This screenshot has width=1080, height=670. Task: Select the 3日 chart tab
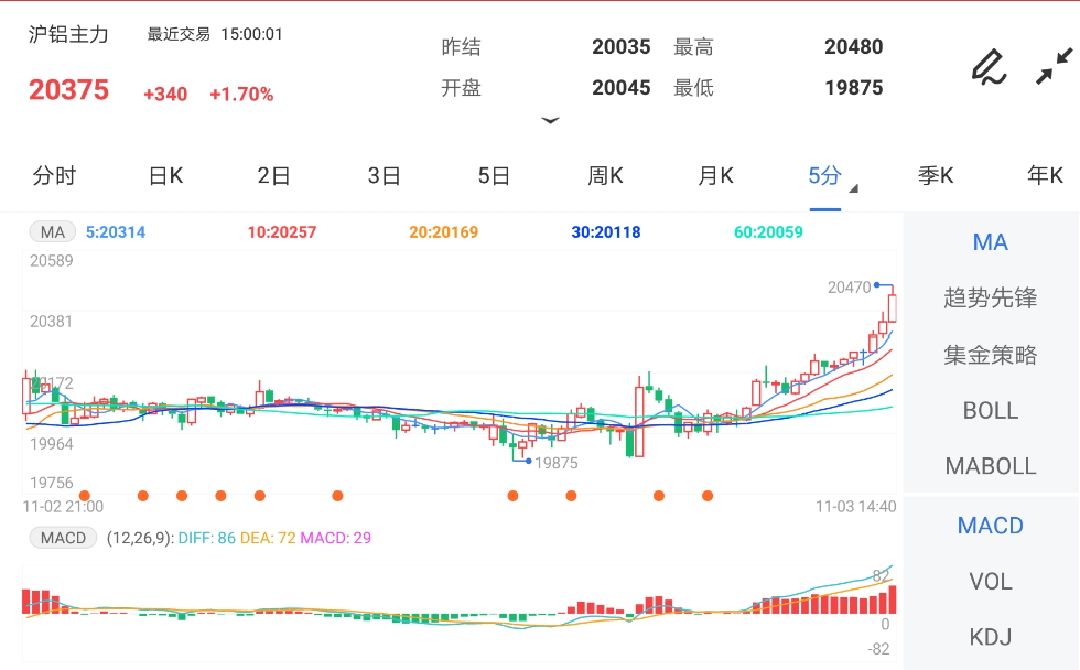pos(384,176)
